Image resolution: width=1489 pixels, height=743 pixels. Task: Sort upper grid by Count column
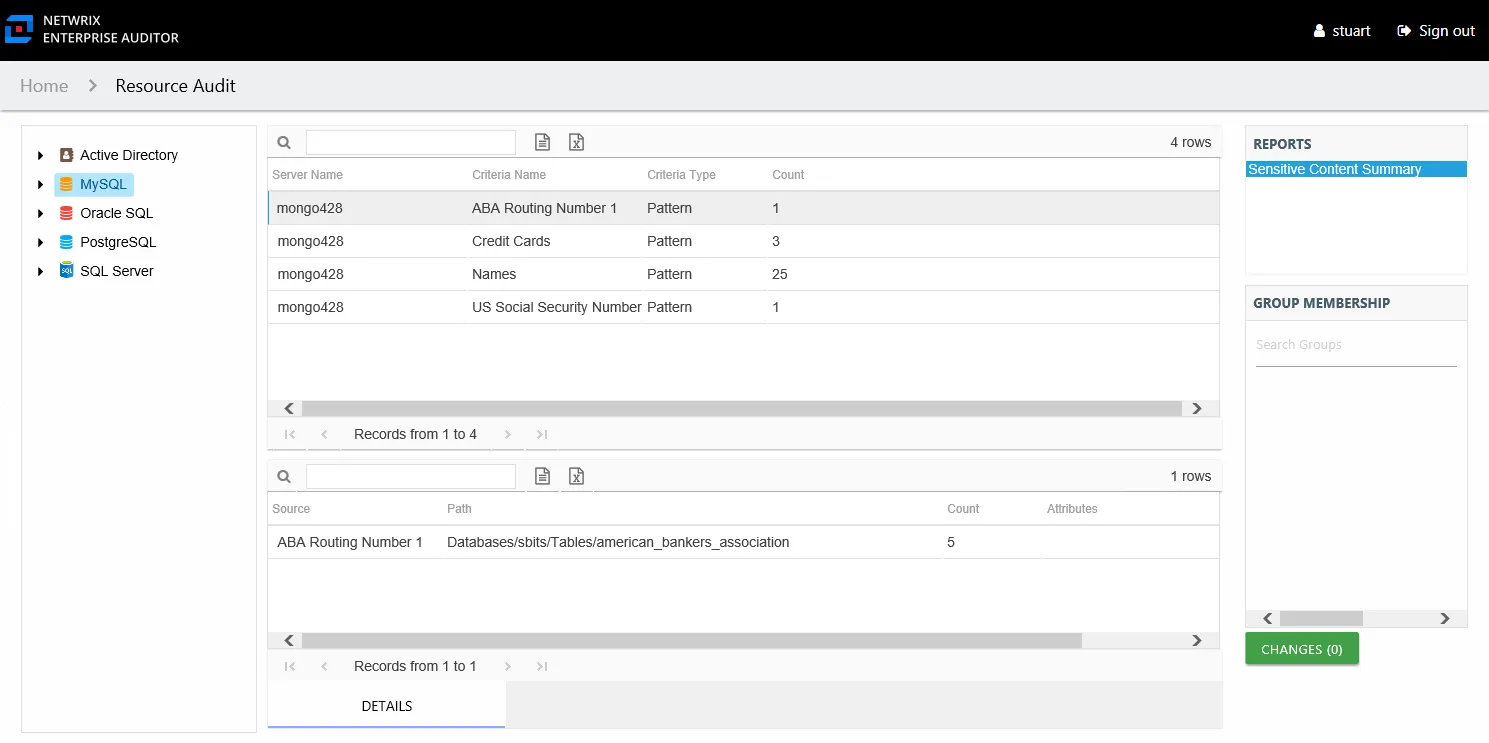click(x=788, y=175)
